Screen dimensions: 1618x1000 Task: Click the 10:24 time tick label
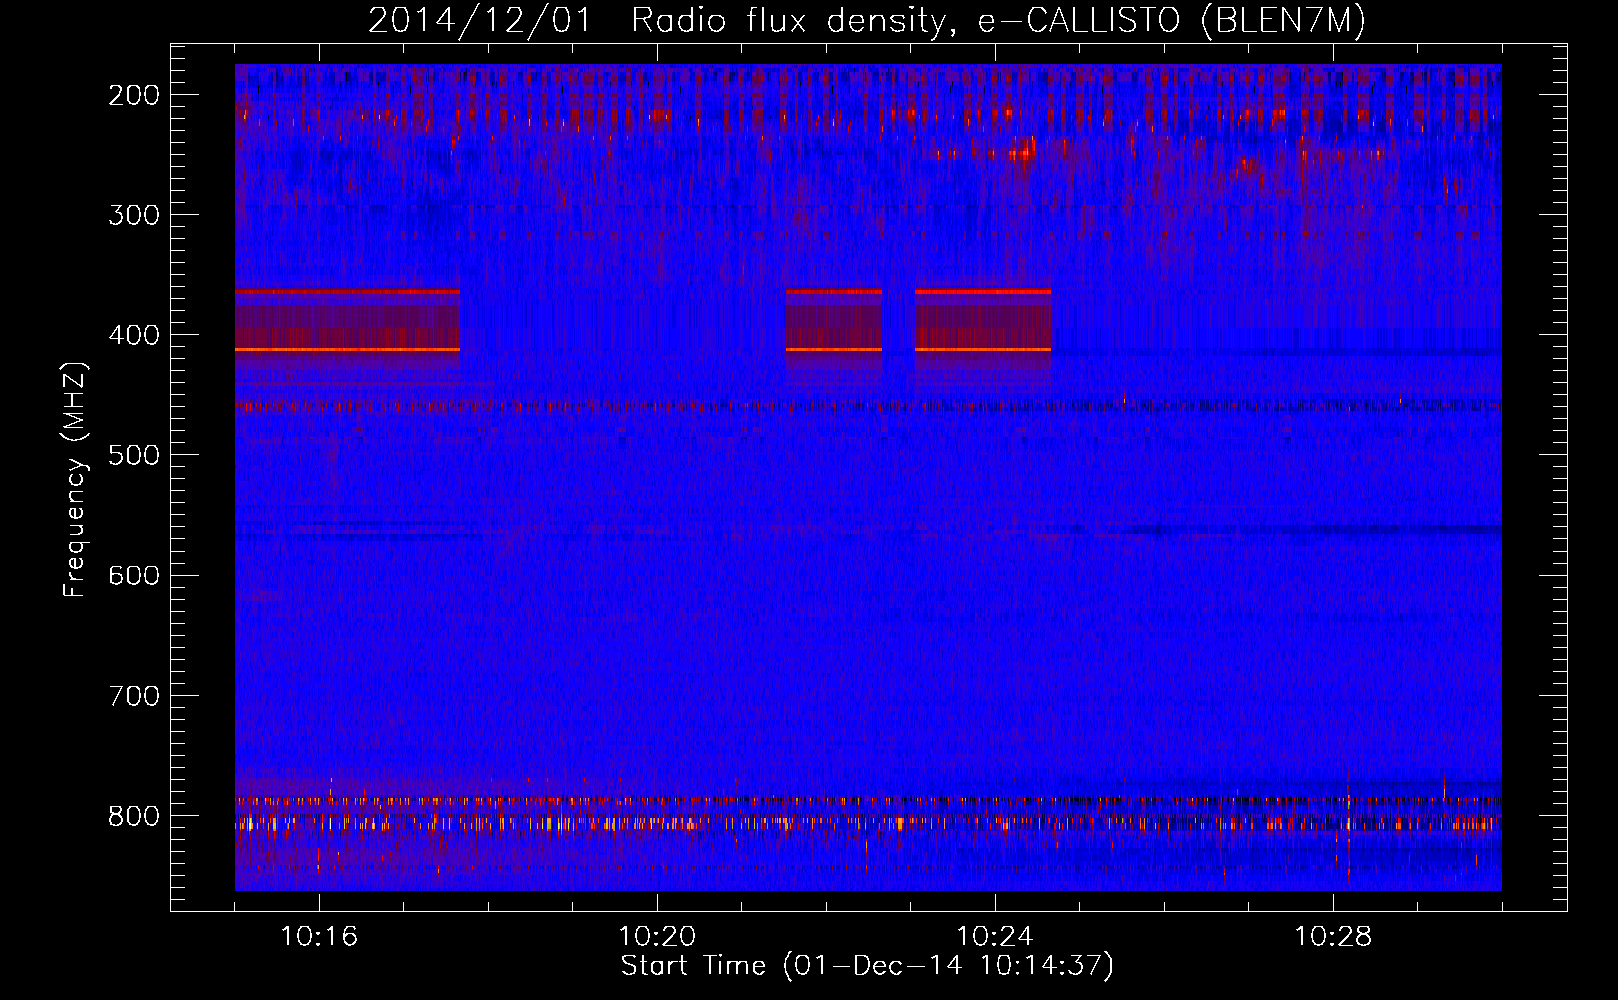pos(995,937)
